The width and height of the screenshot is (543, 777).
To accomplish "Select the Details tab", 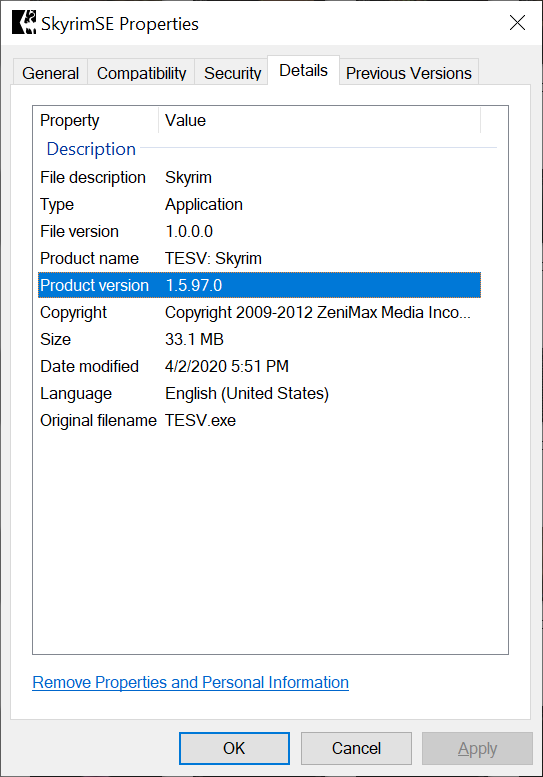I will pos(303,70).
